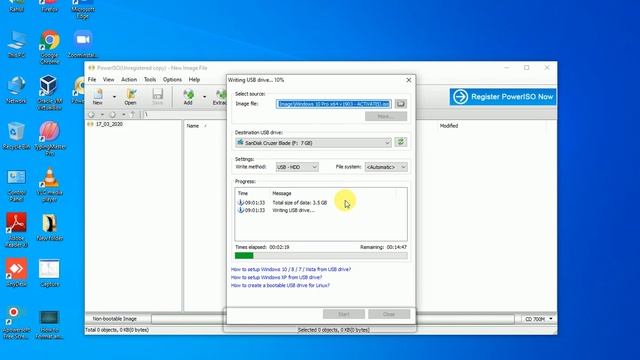Open the Windows 10/8/7/Vista USB setup link

click(x=291, y=269)
